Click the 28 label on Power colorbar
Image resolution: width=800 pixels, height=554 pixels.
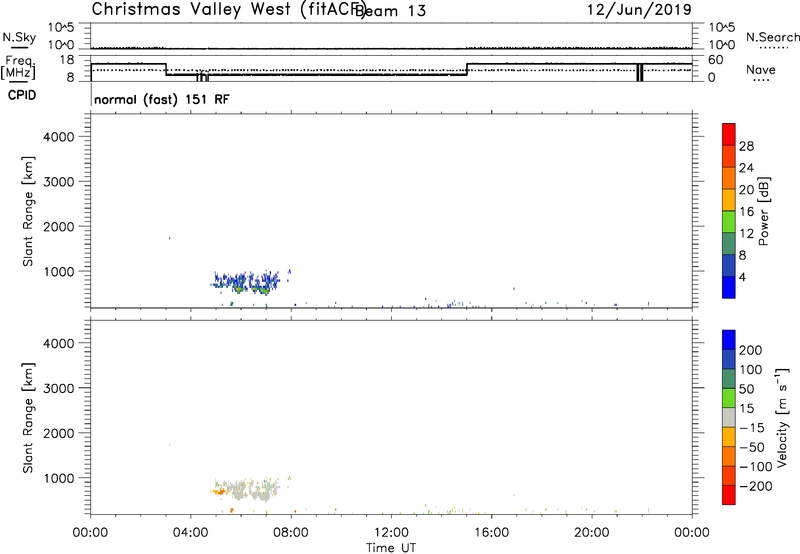[x=746, y=146]
